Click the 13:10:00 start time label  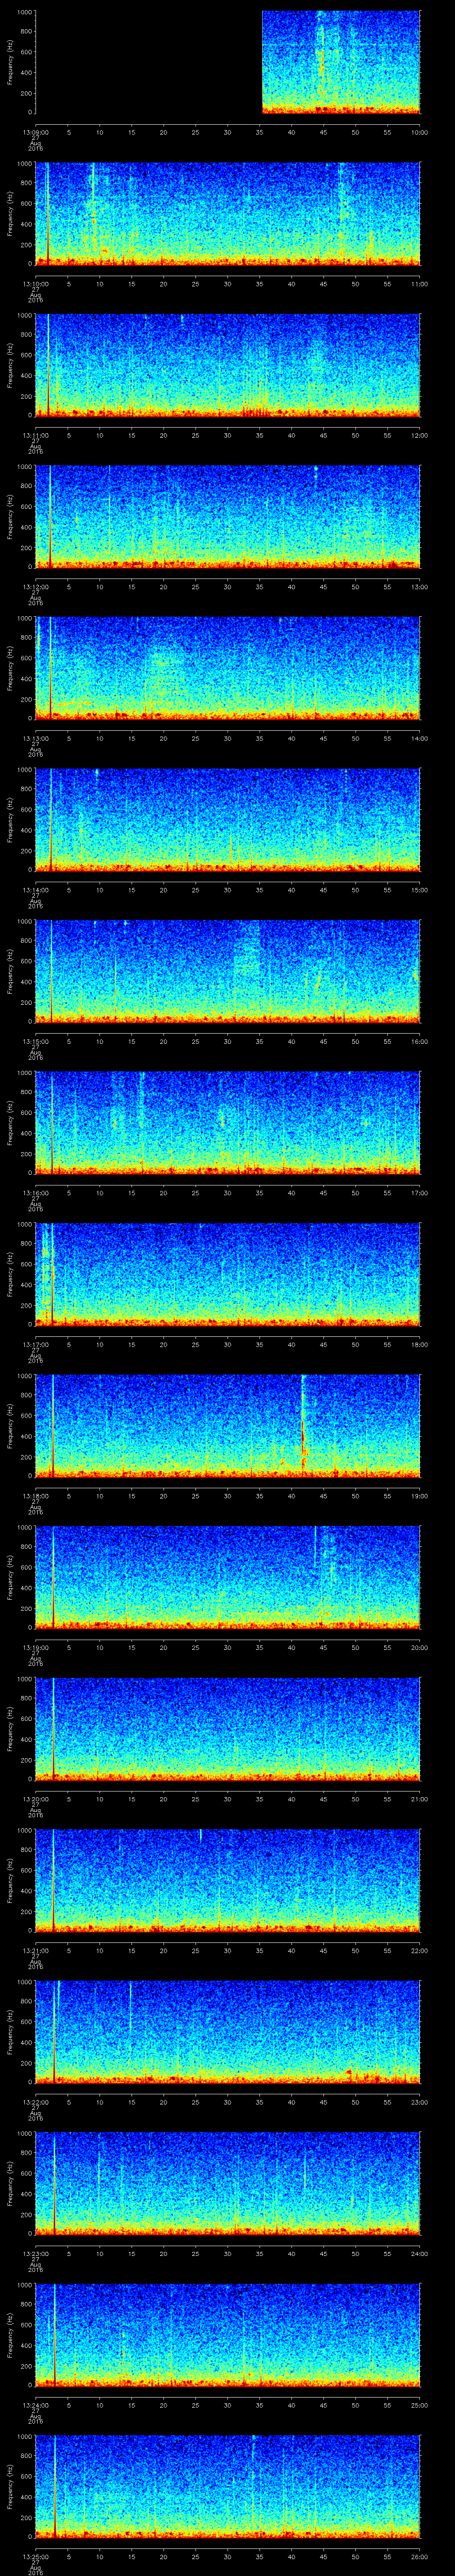[x=35, y=284]
